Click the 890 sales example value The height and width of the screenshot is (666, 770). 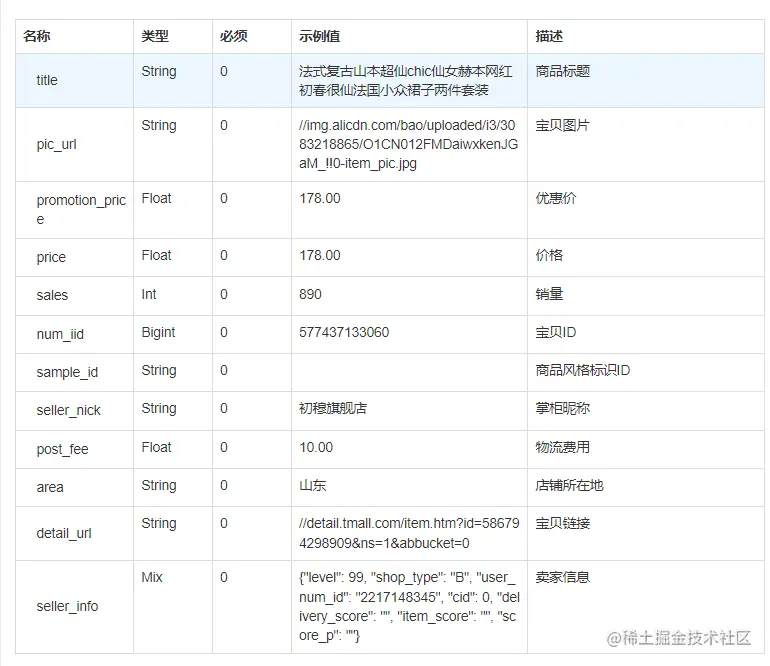tap(310, 294)
